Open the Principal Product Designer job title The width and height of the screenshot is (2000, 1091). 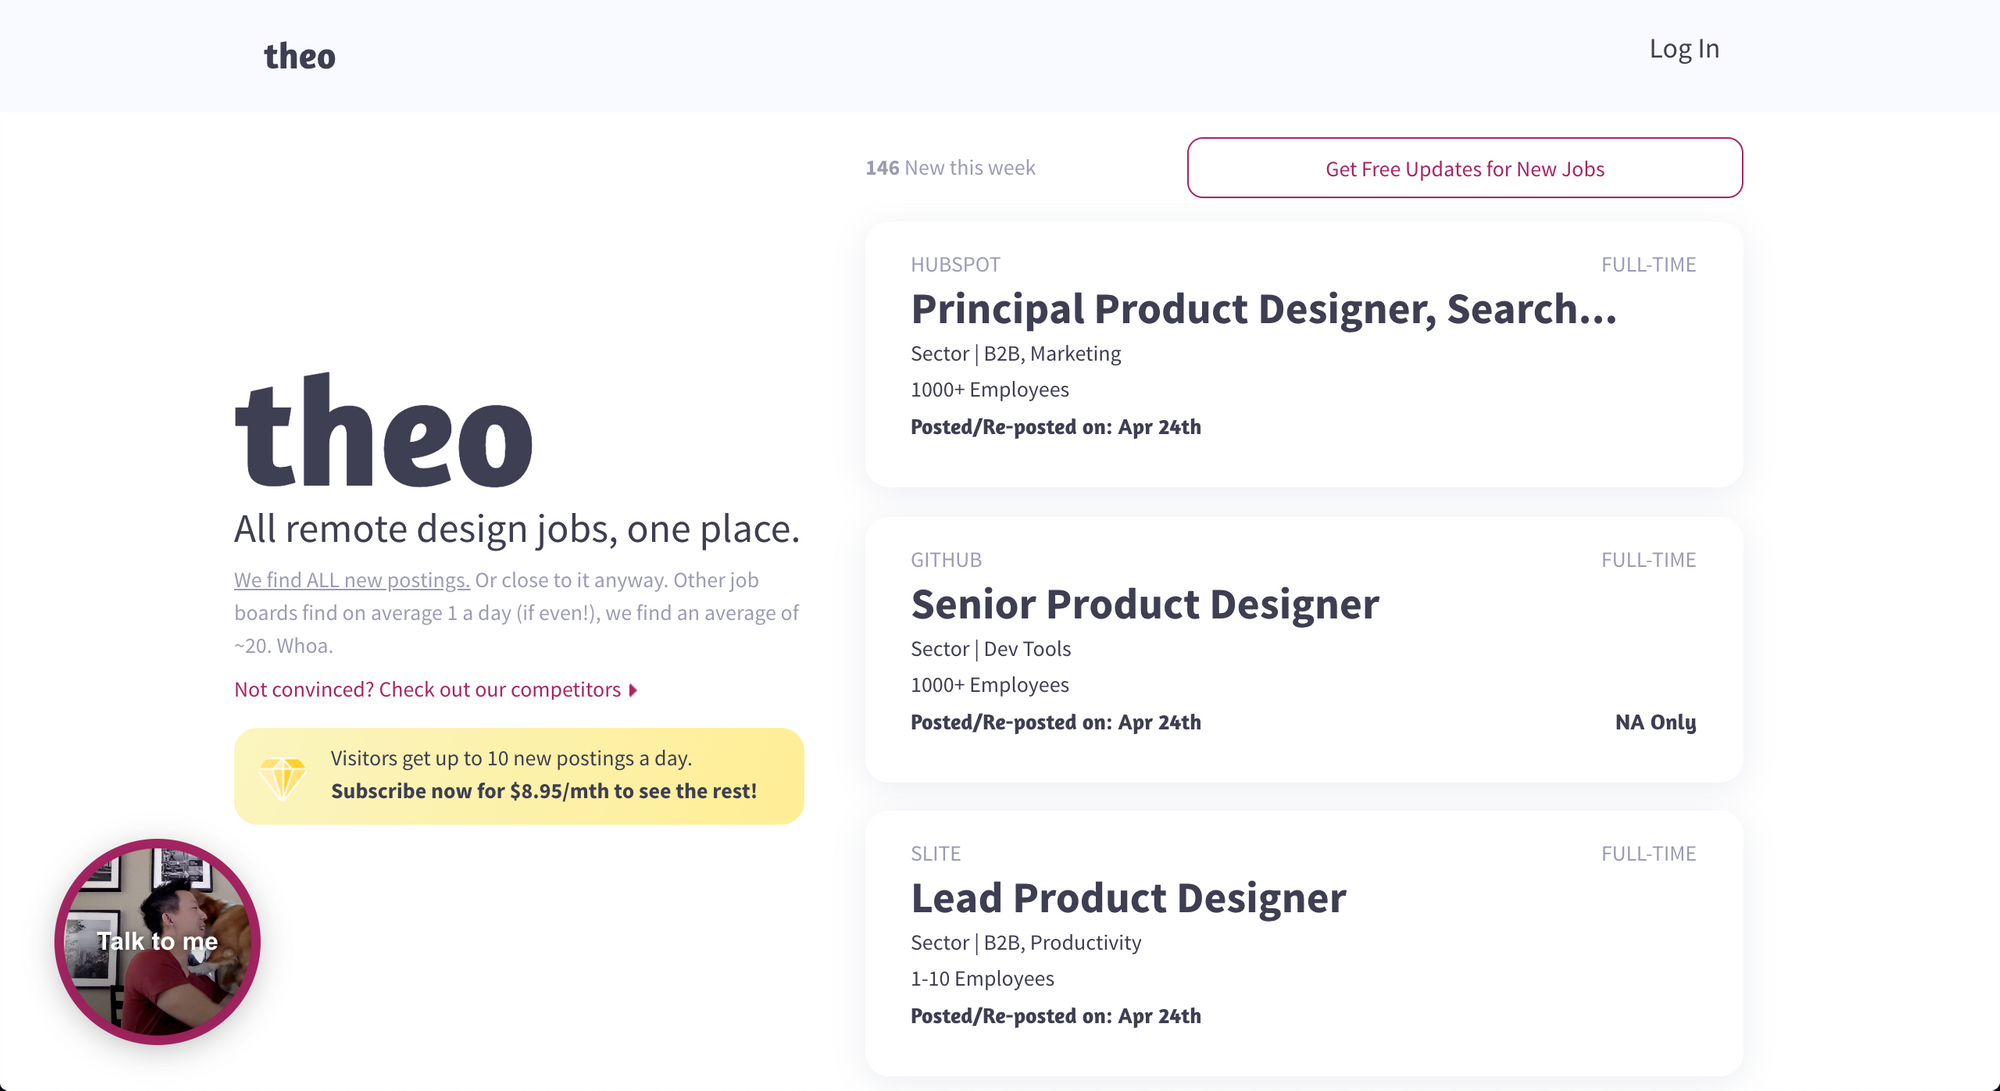[x=1263, y=309]
